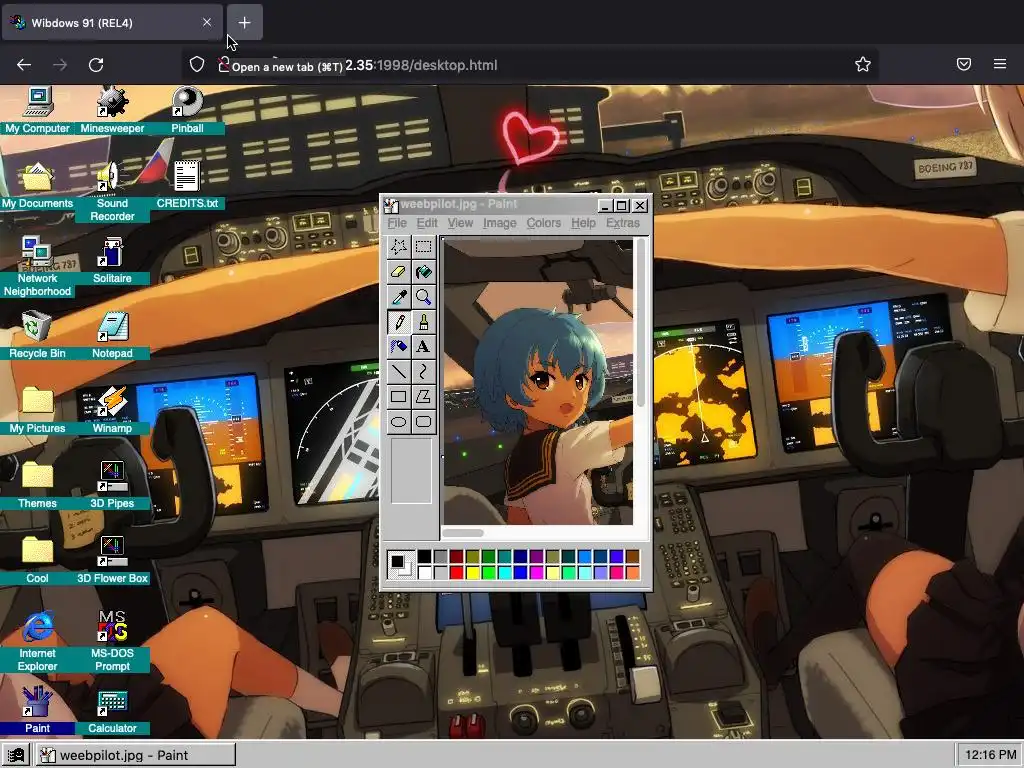Open the Help menu in Paint
The height and width of the screenshot is (768, 1024).
[x=583, y=223]
